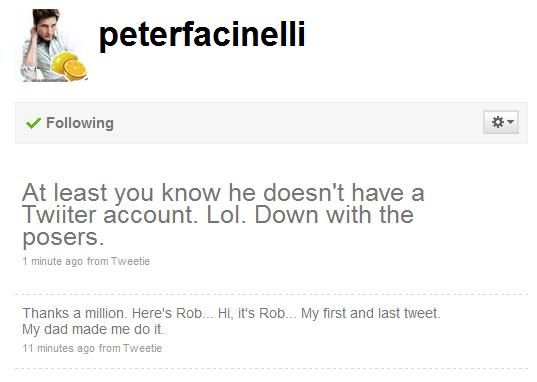Select the "Thanks a million. Here's Rob" tweet line

point(231,313)
